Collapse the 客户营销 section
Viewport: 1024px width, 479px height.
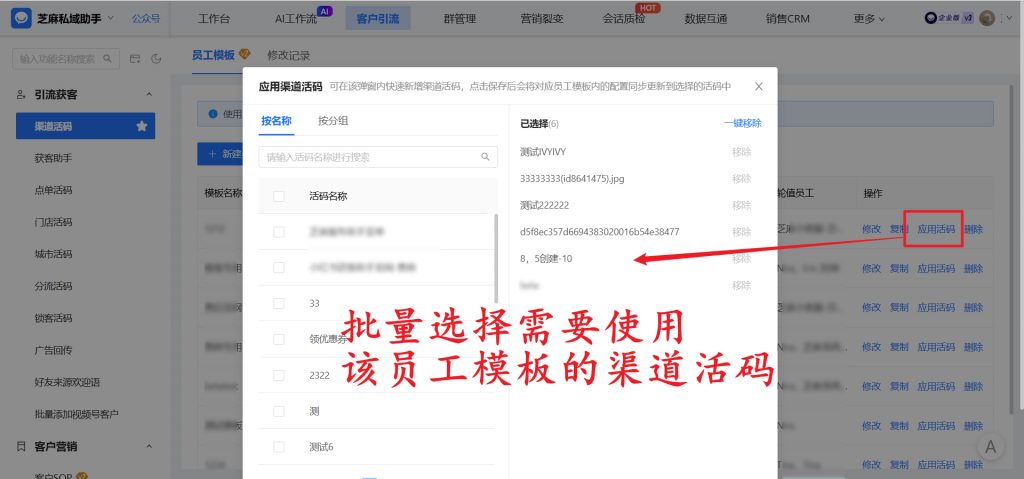[x=149, y=447]
